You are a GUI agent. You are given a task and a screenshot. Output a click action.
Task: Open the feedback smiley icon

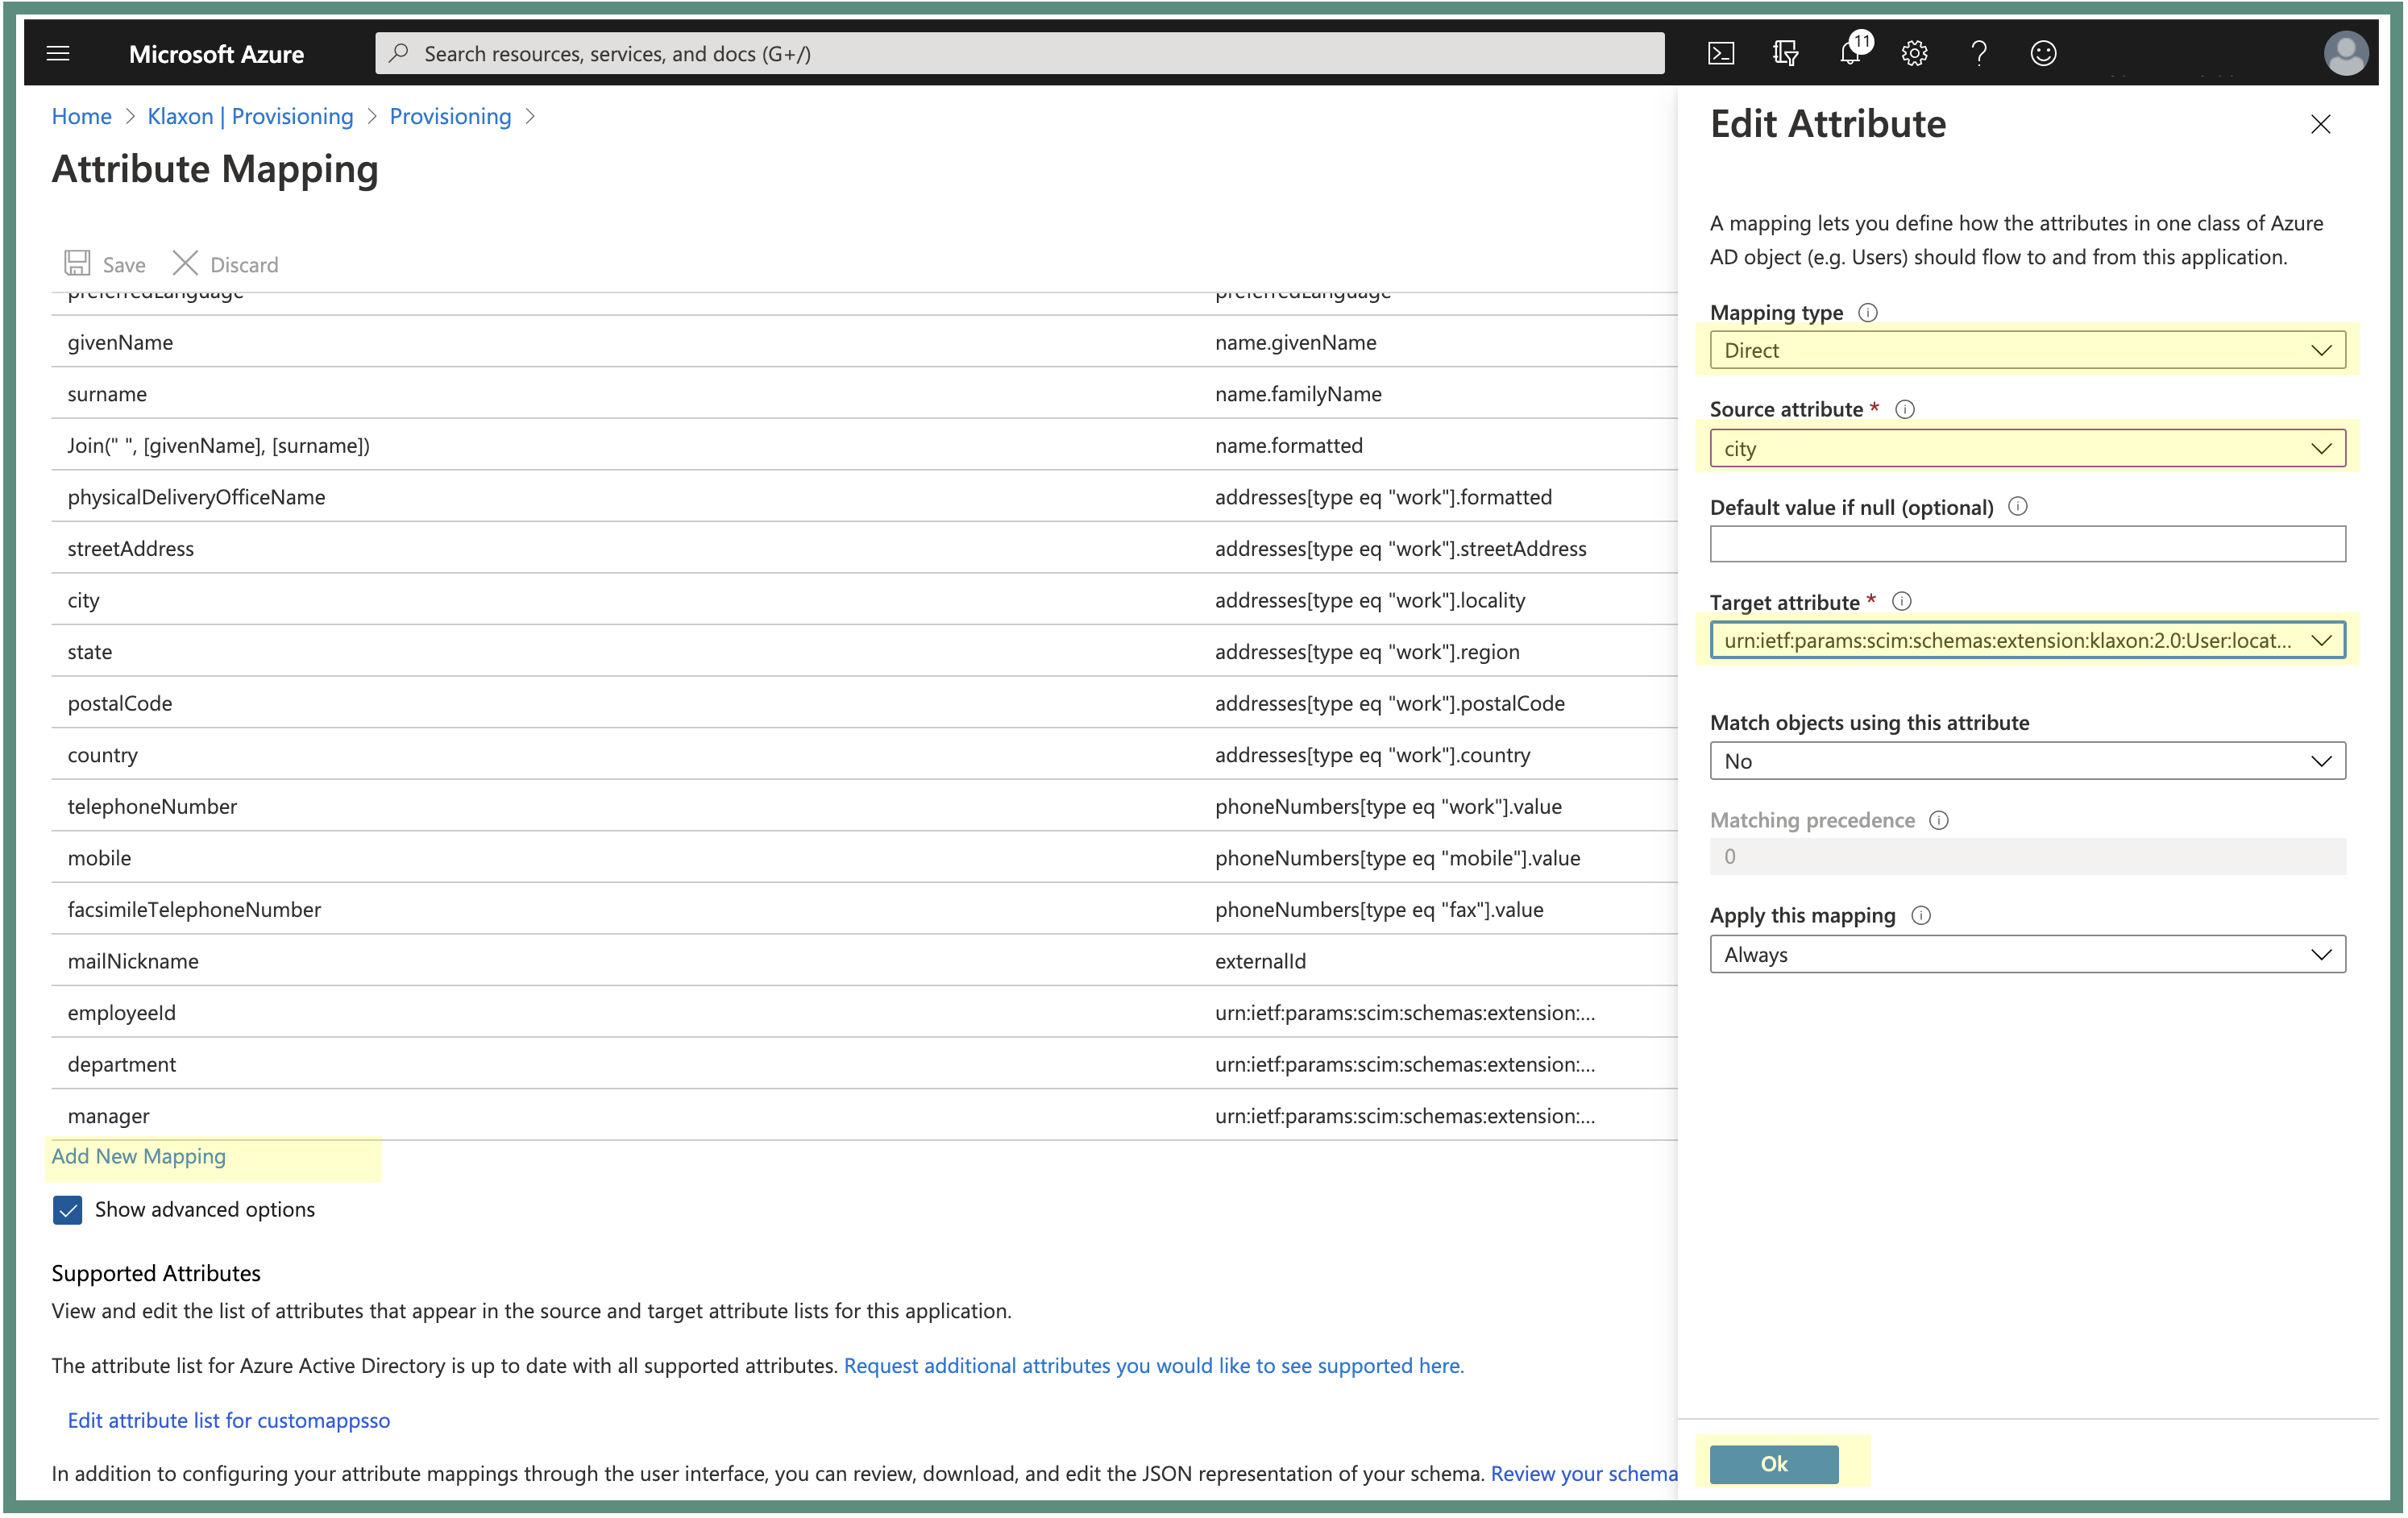coord(2043,53)
